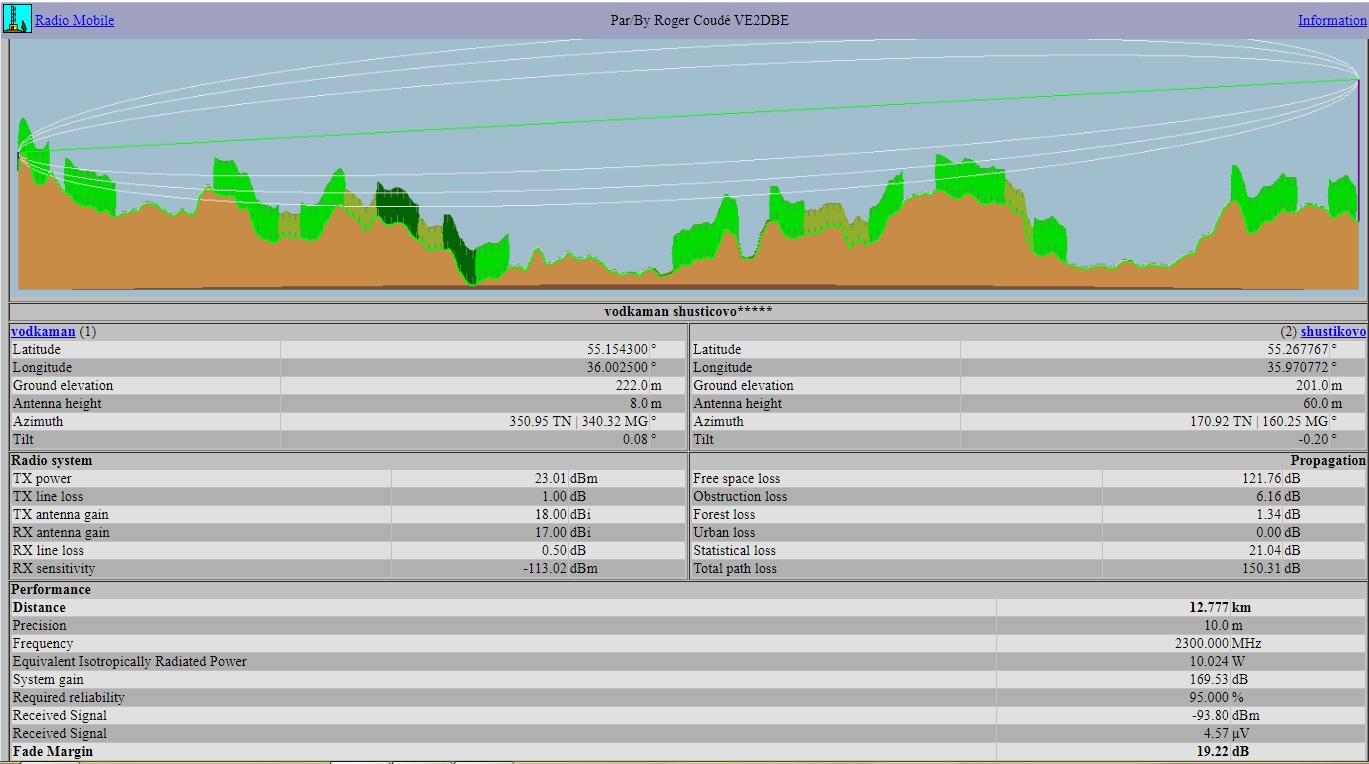Click the "RX sensitivity" row label
1369x764 pixels.
(54, 568)
